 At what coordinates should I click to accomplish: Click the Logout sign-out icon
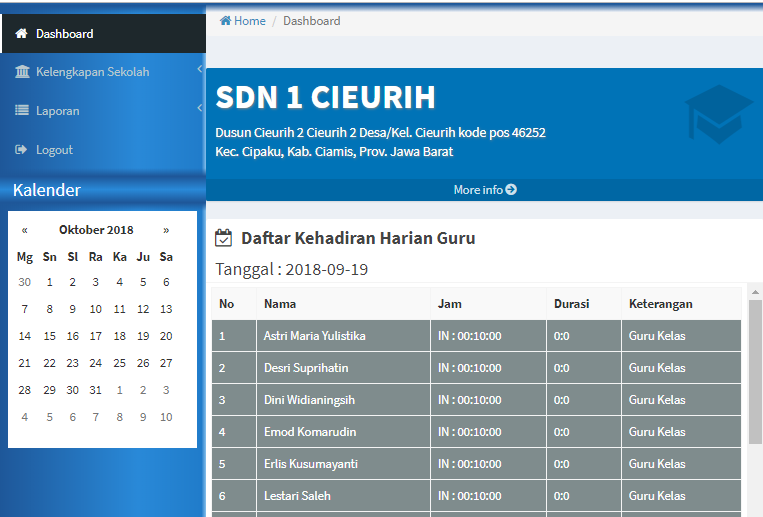pyautogui.click(x=21, y=149)
